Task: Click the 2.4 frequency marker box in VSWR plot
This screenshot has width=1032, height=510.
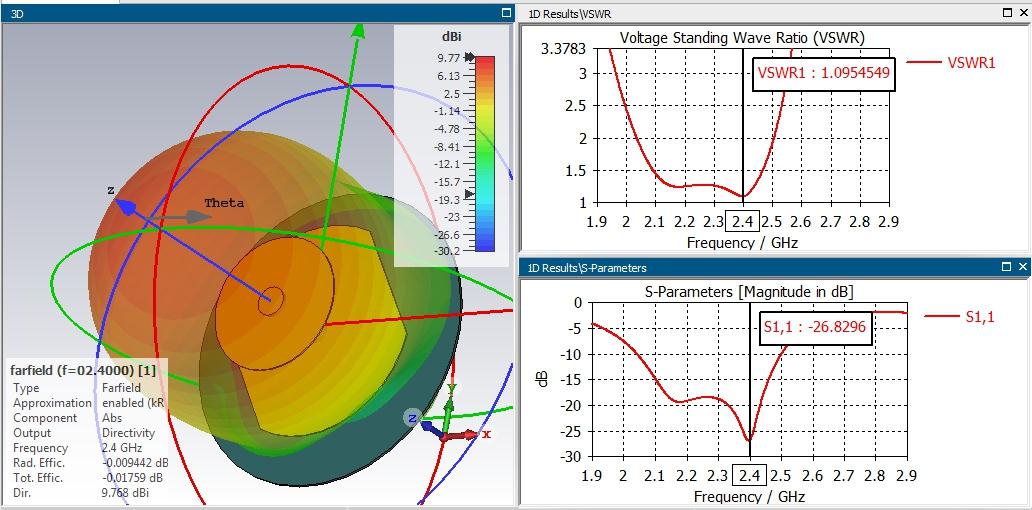Action: [x=742, y=222]
